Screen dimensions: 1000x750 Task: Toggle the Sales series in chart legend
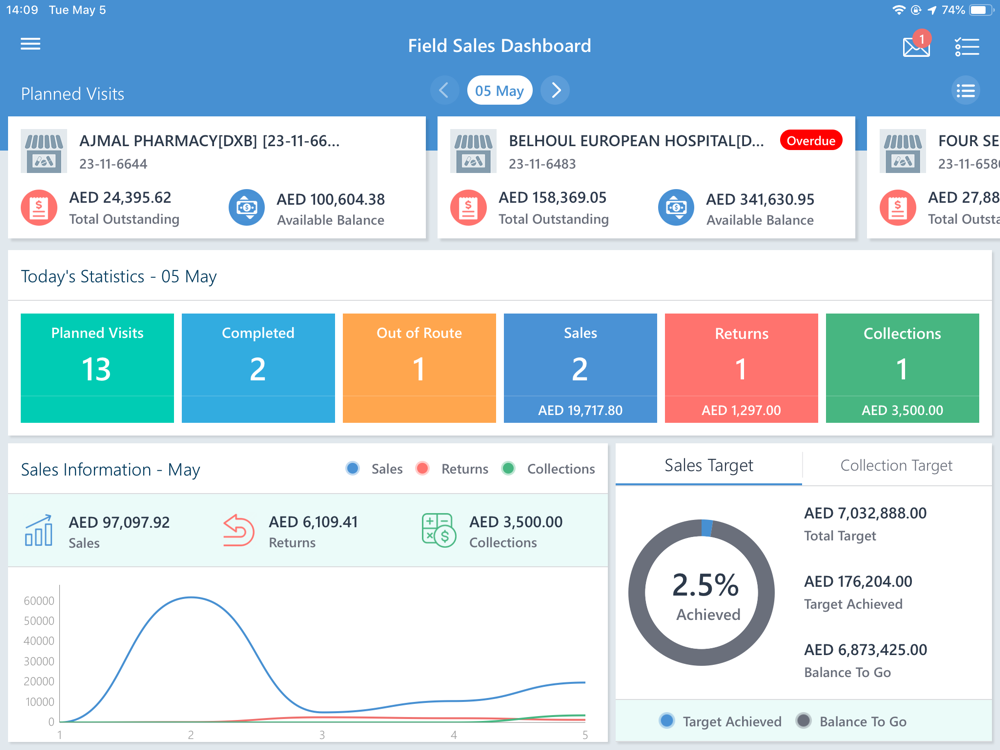374,469
